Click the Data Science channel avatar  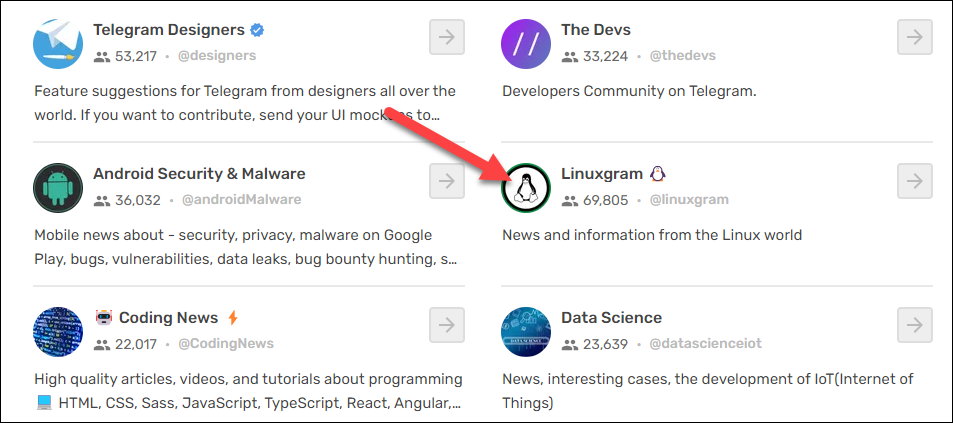pos(526,331)
